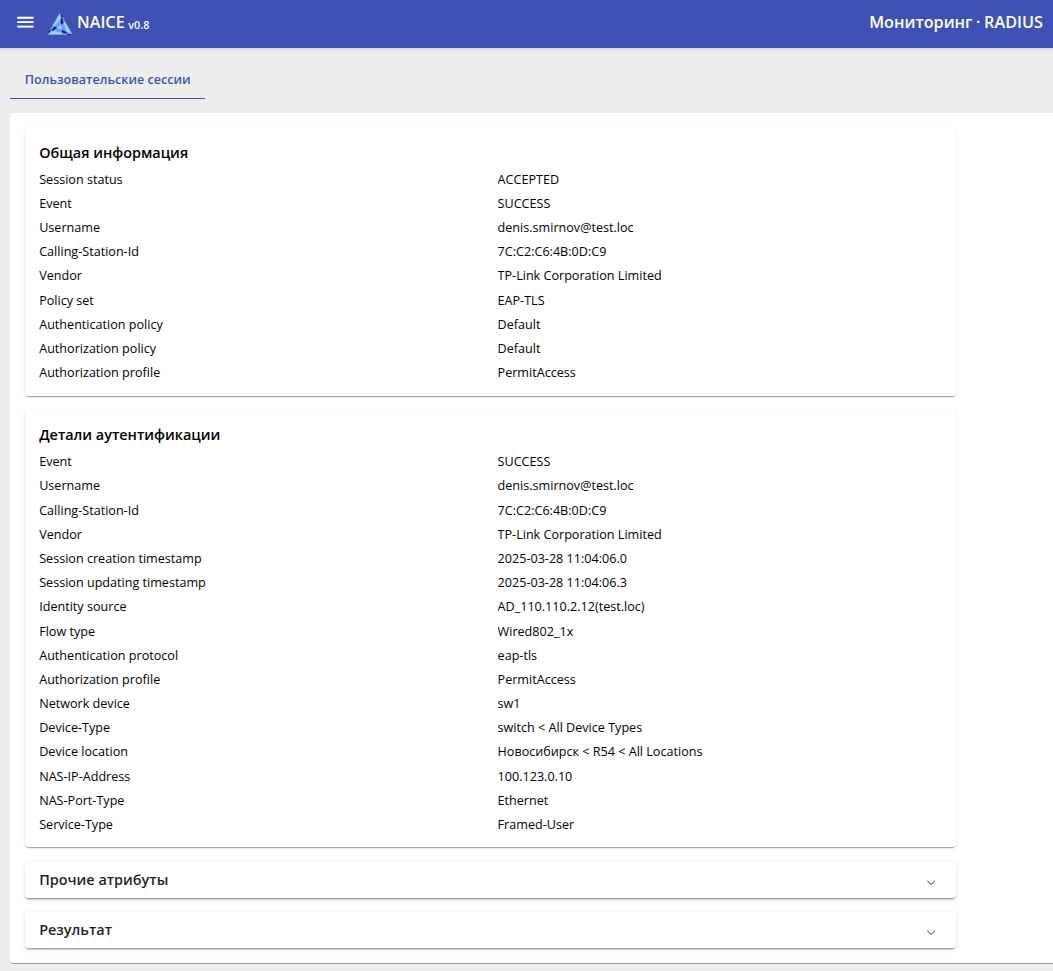This screenshot has width=1053, height=971.
Task: Click the Framed-User service type value
Action: 536,824
